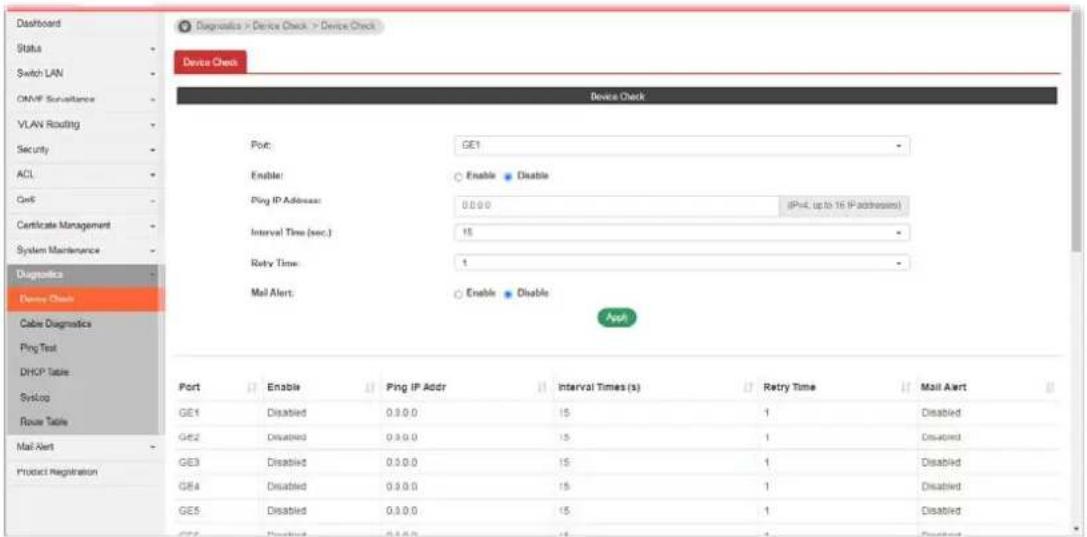Click the Disabled Enable cell of GE1 row
This screenshot has width=1087, height=537.
click(x=286, y=412)
